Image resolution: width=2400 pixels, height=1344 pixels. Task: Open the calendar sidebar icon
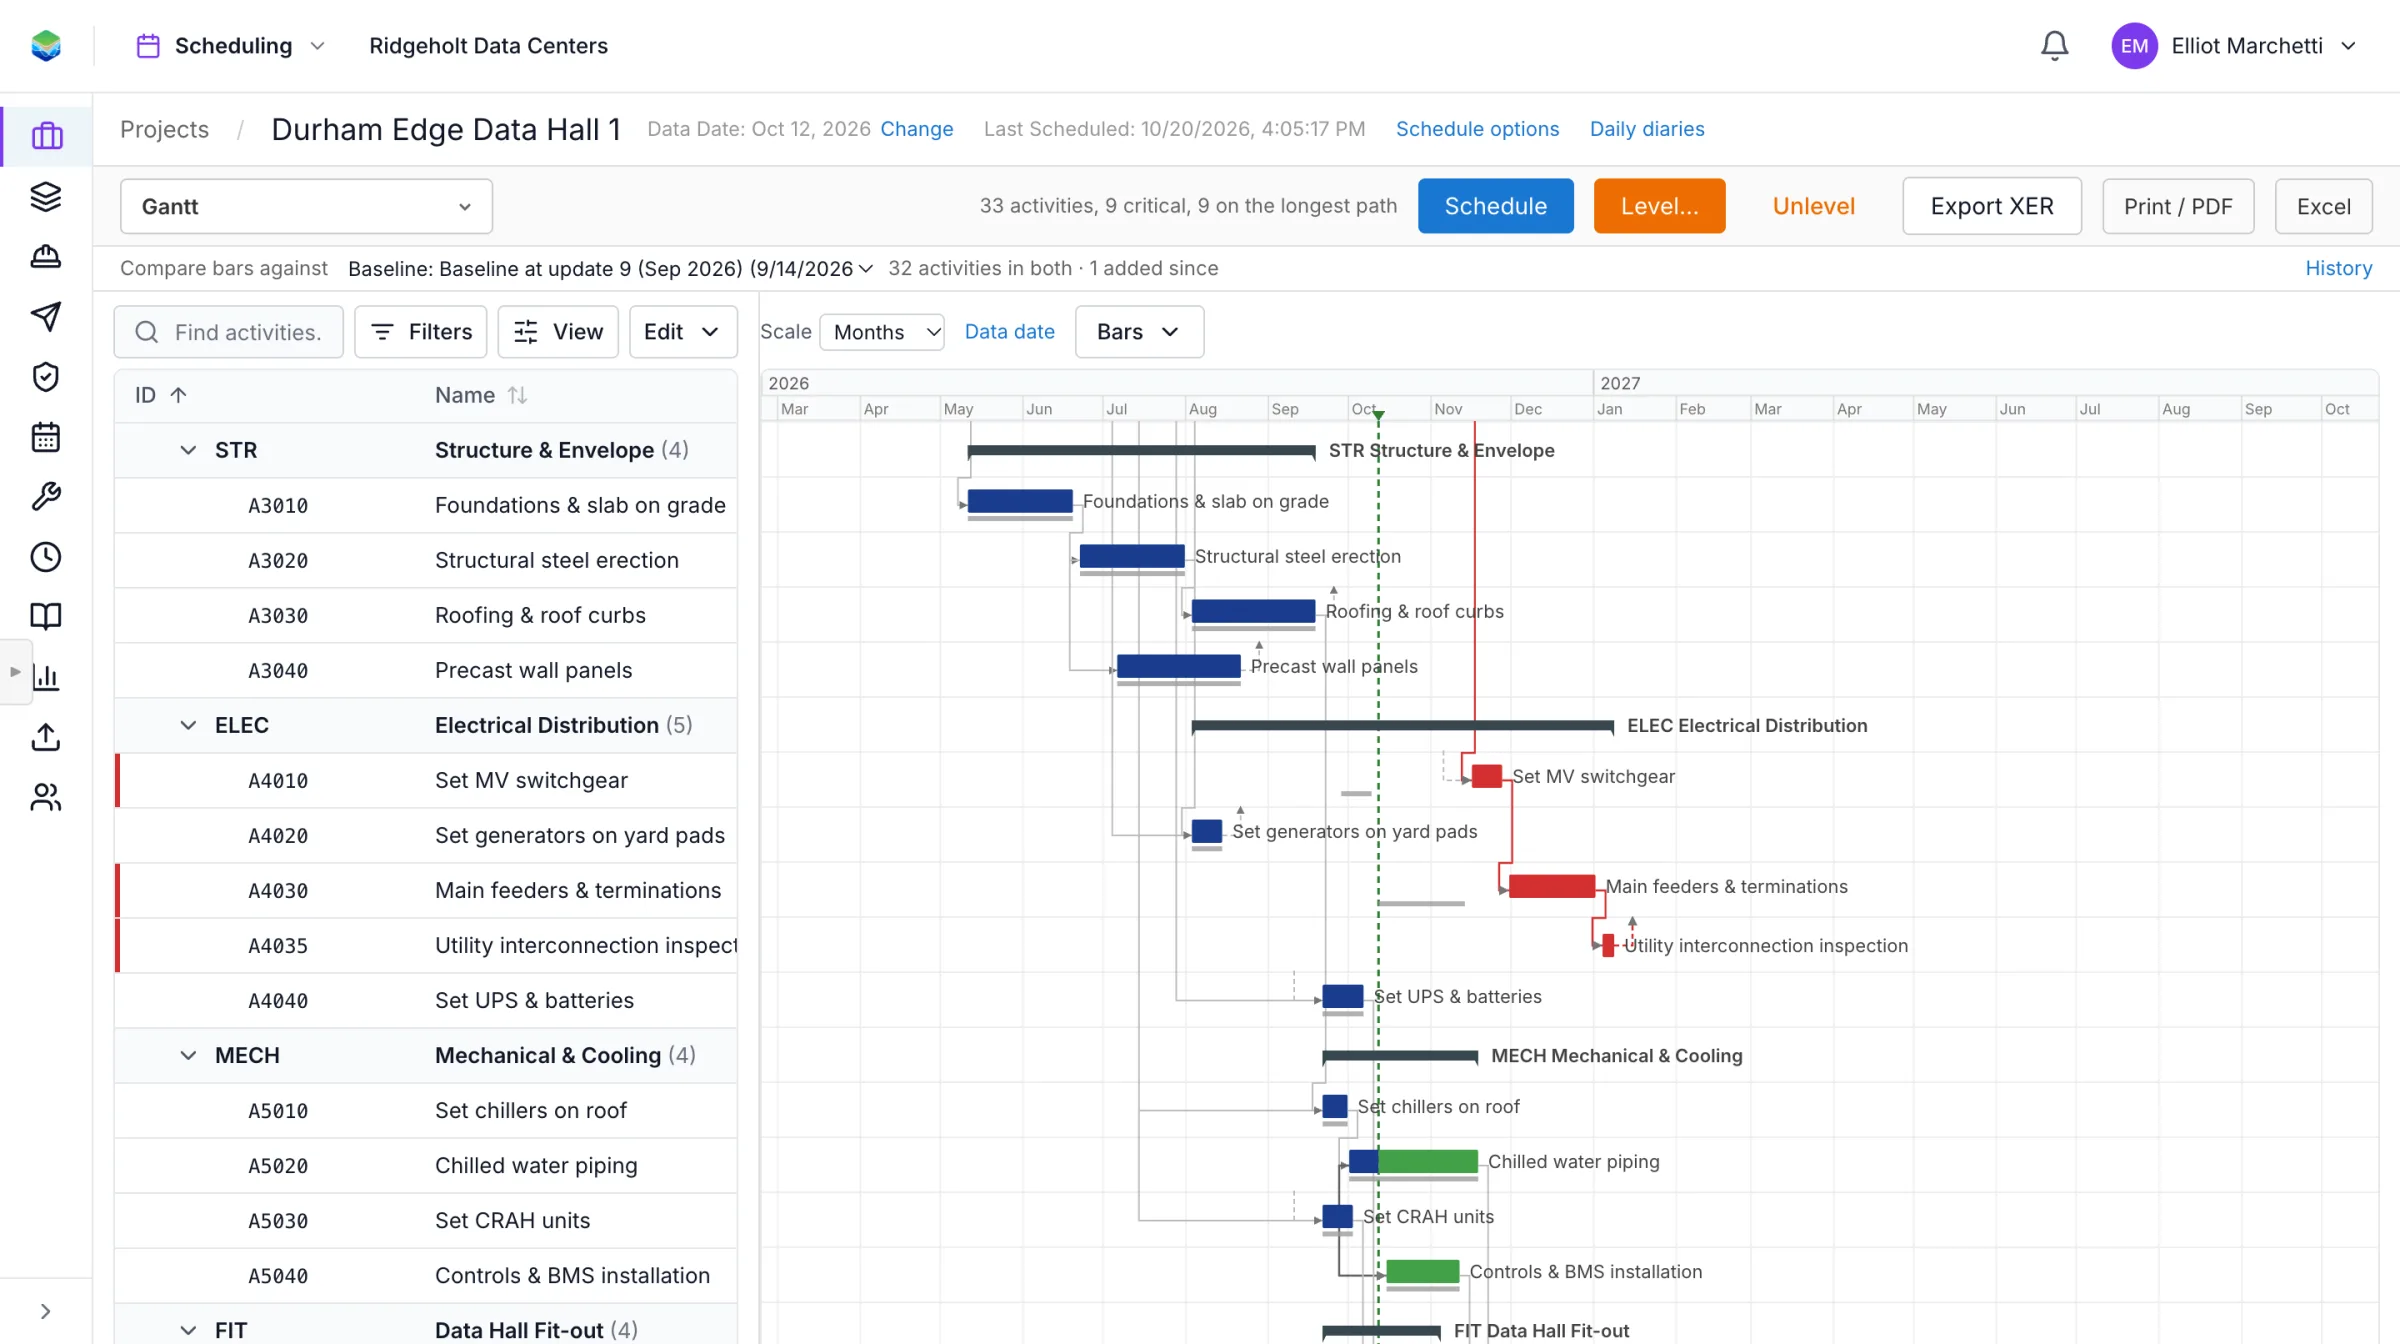click(x=46, y=436)
